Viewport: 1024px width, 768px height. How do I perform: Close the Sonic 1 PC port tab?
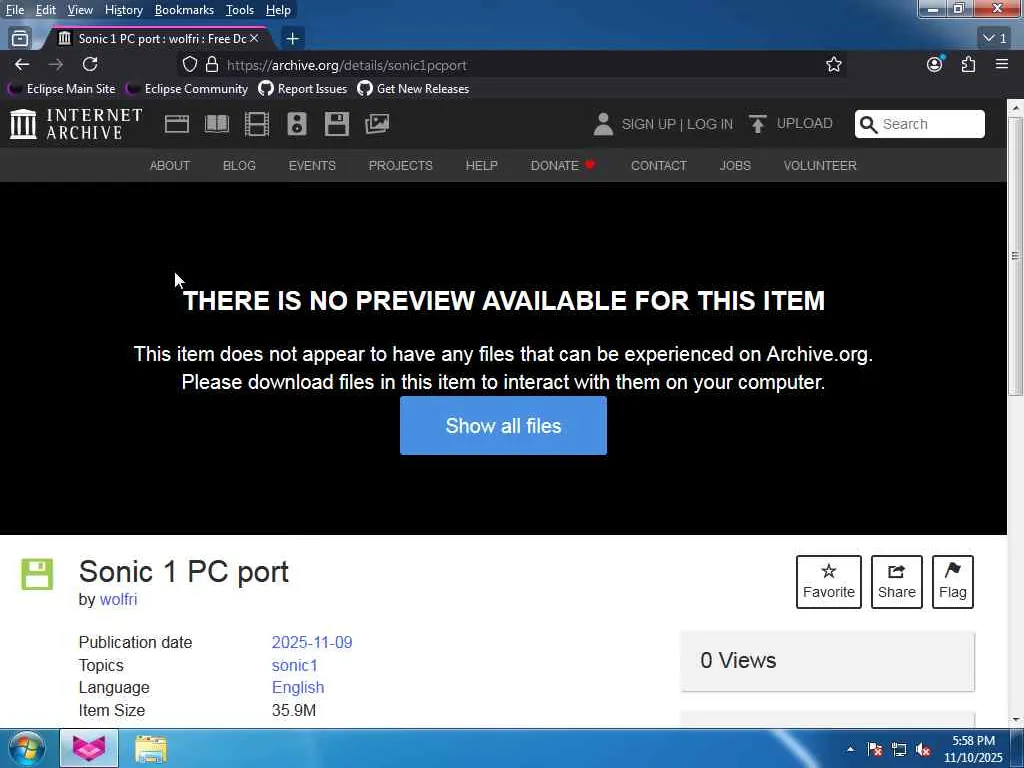coord(254,39)
